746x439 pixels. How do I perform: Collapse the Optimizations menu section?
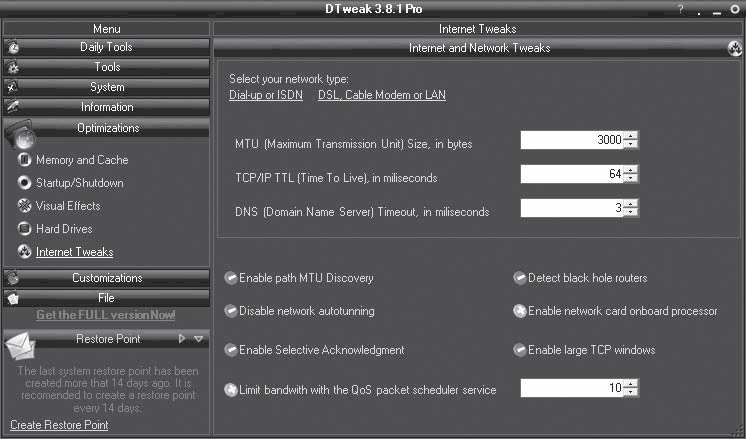108,128
